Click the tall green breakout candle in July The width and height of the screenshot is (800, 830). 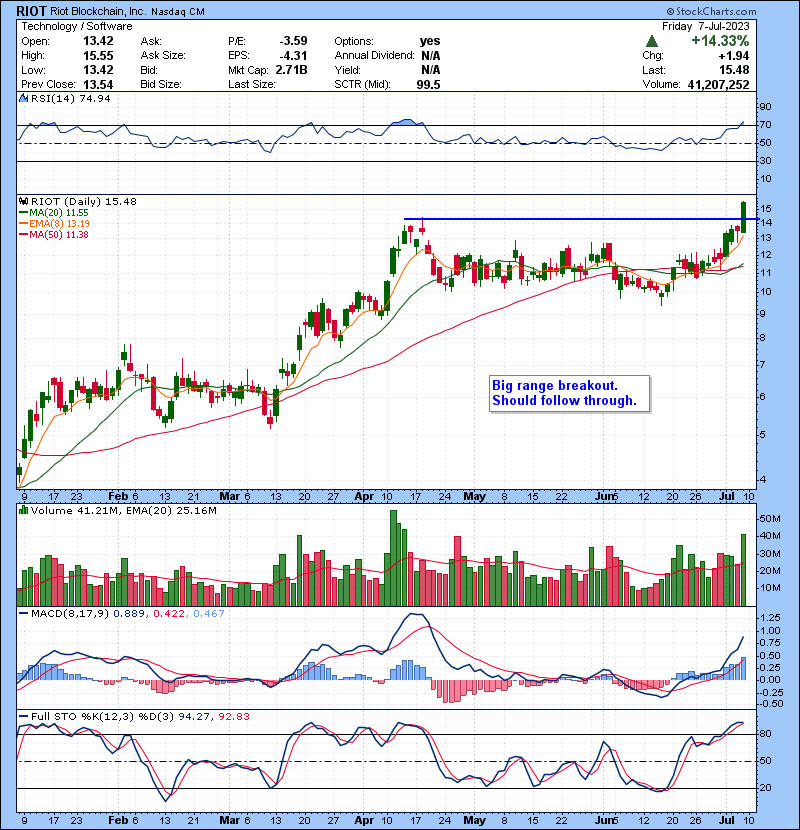pyautogui.click(x=743, y=217)
